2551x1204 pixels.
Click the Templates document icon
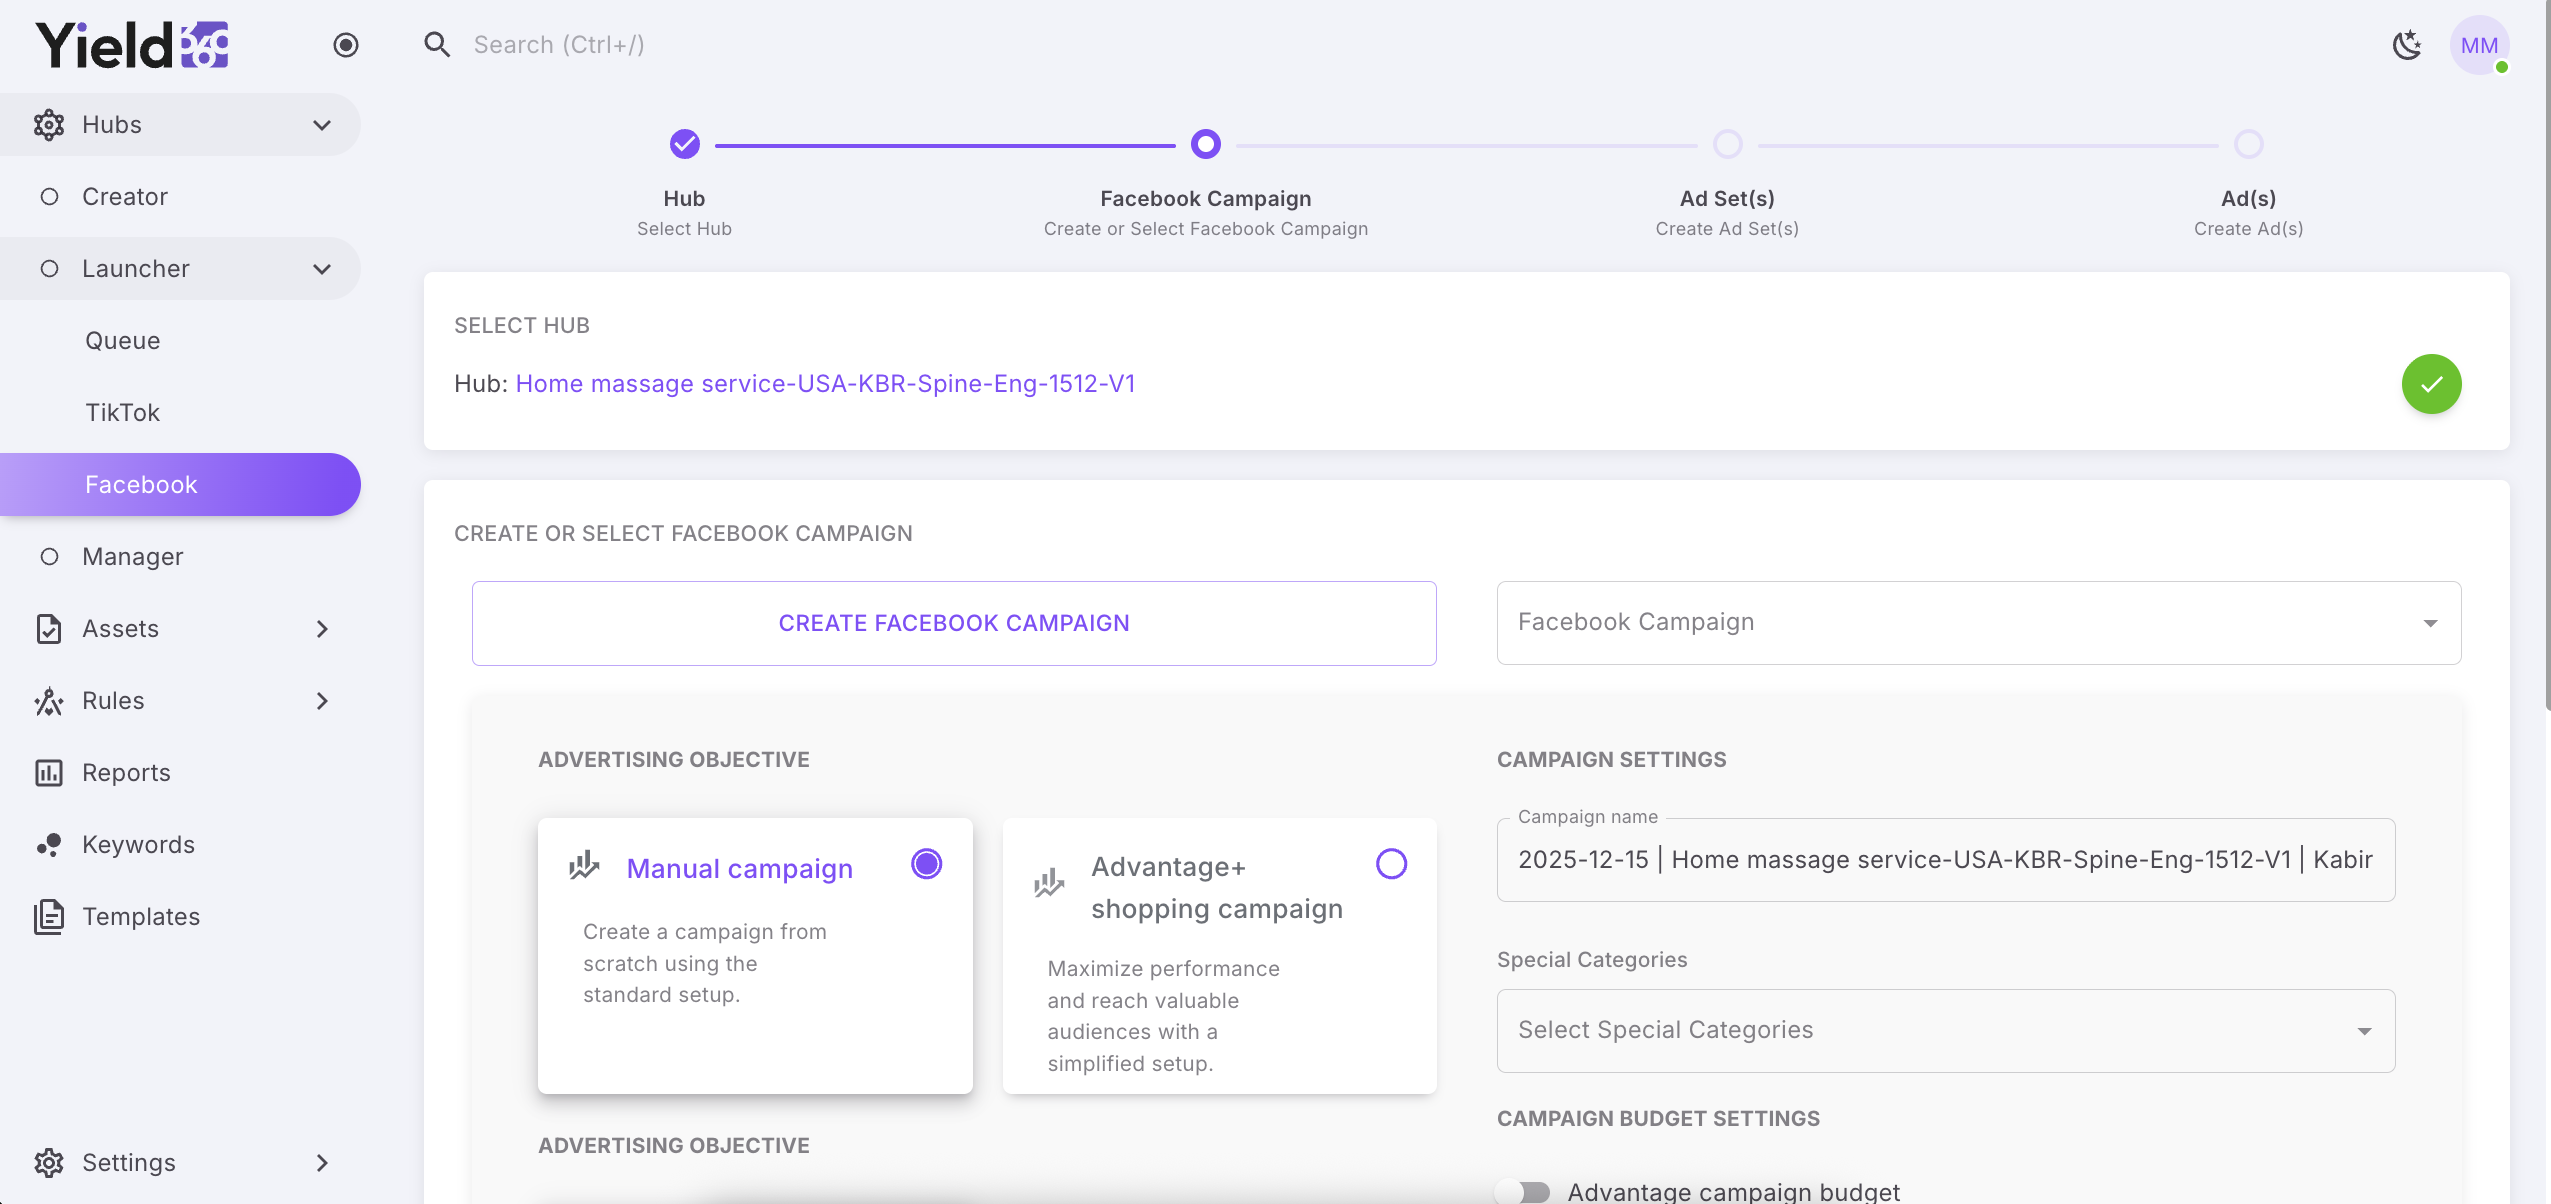(x=49, y=917)
